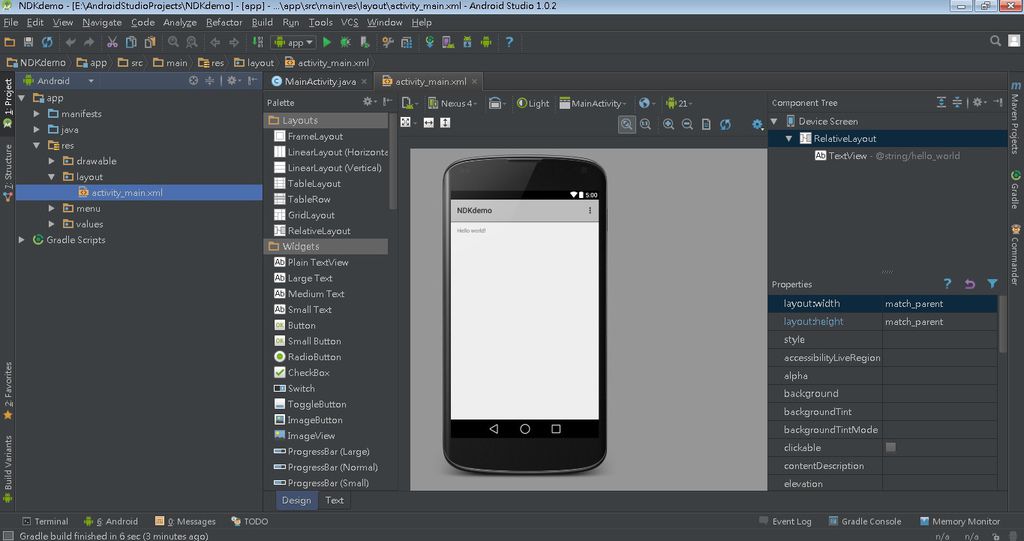Toggle the Gradle side panel
Viewport: 1024px width, 541px height.
(x=1016, y=190)
